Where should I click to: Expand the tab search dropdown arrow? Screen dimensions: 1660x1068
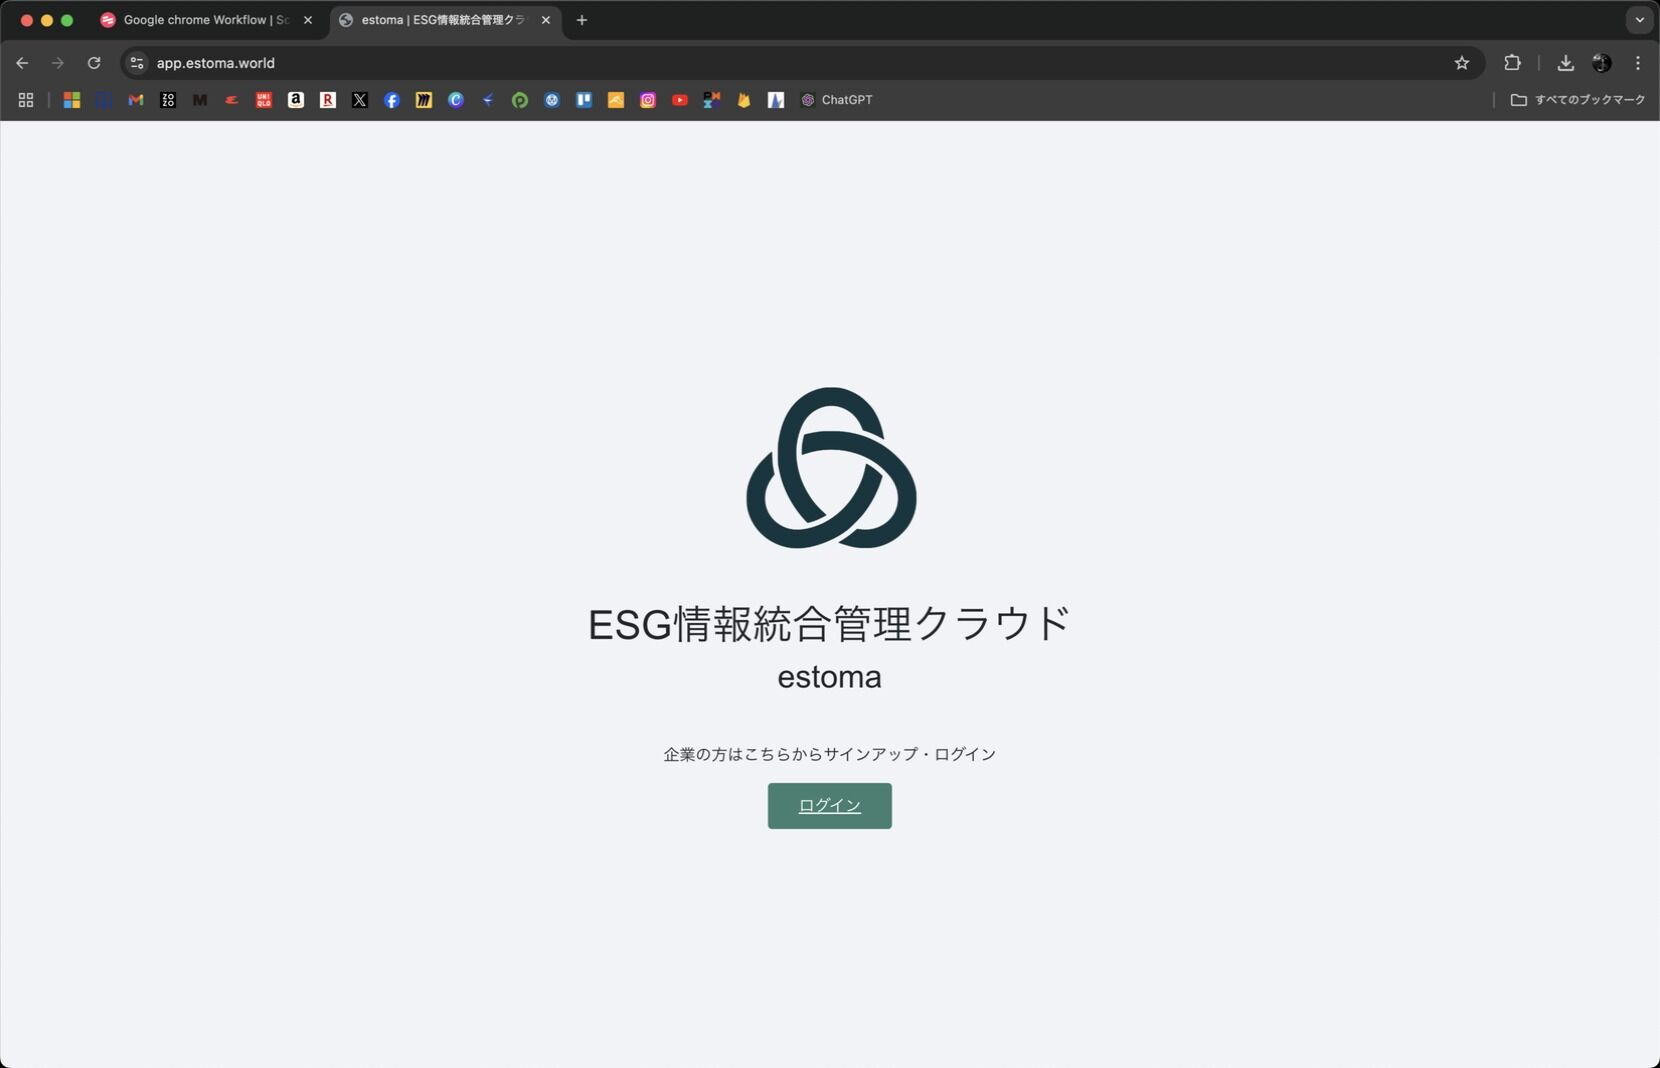tap(1639, 20)
